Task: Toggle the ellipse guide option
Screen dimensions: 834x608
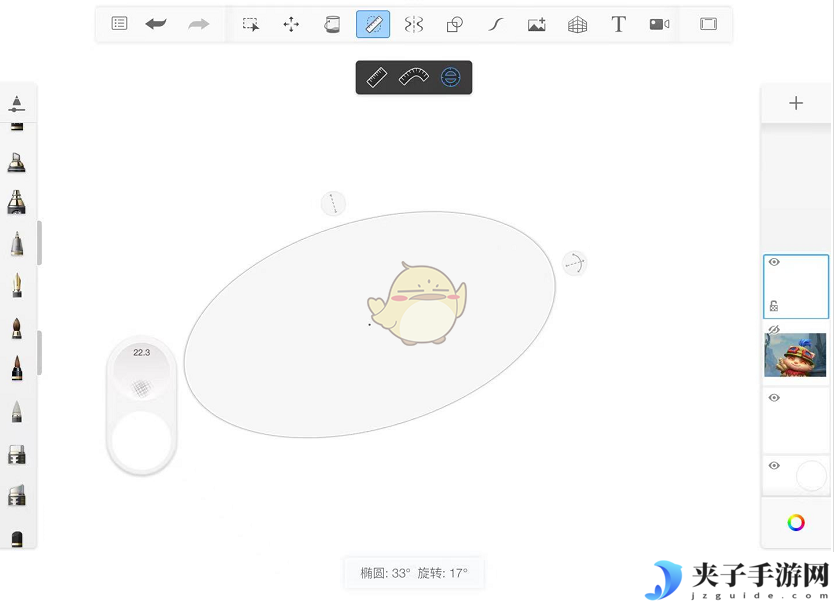Action: (451, 78)
